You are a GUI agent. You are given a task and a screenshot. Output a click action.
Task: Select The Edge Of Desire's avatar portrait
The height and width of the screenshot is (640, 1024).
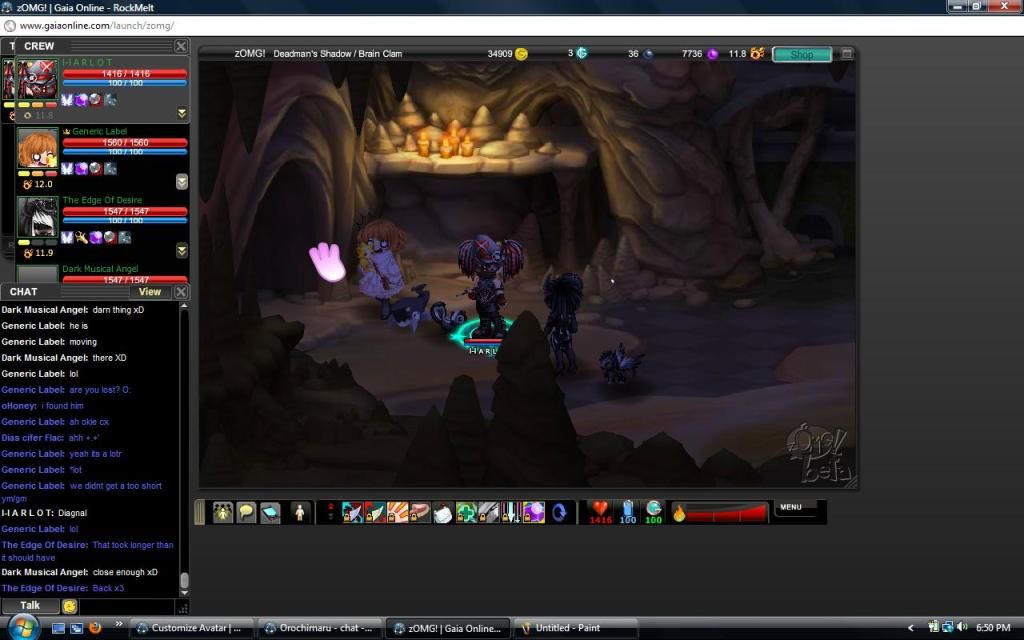pyautogui.click(x=37, y=217)
